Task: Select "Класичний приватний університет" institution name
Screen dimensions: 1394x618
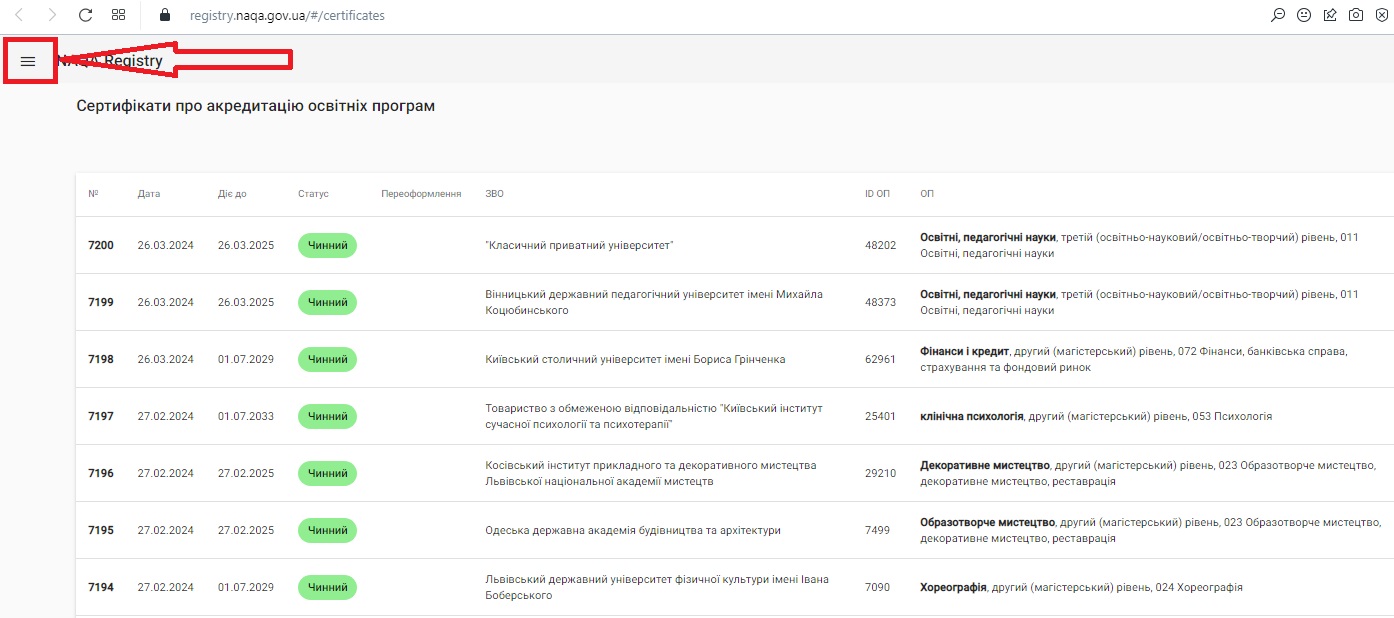Action: point(579,245)
